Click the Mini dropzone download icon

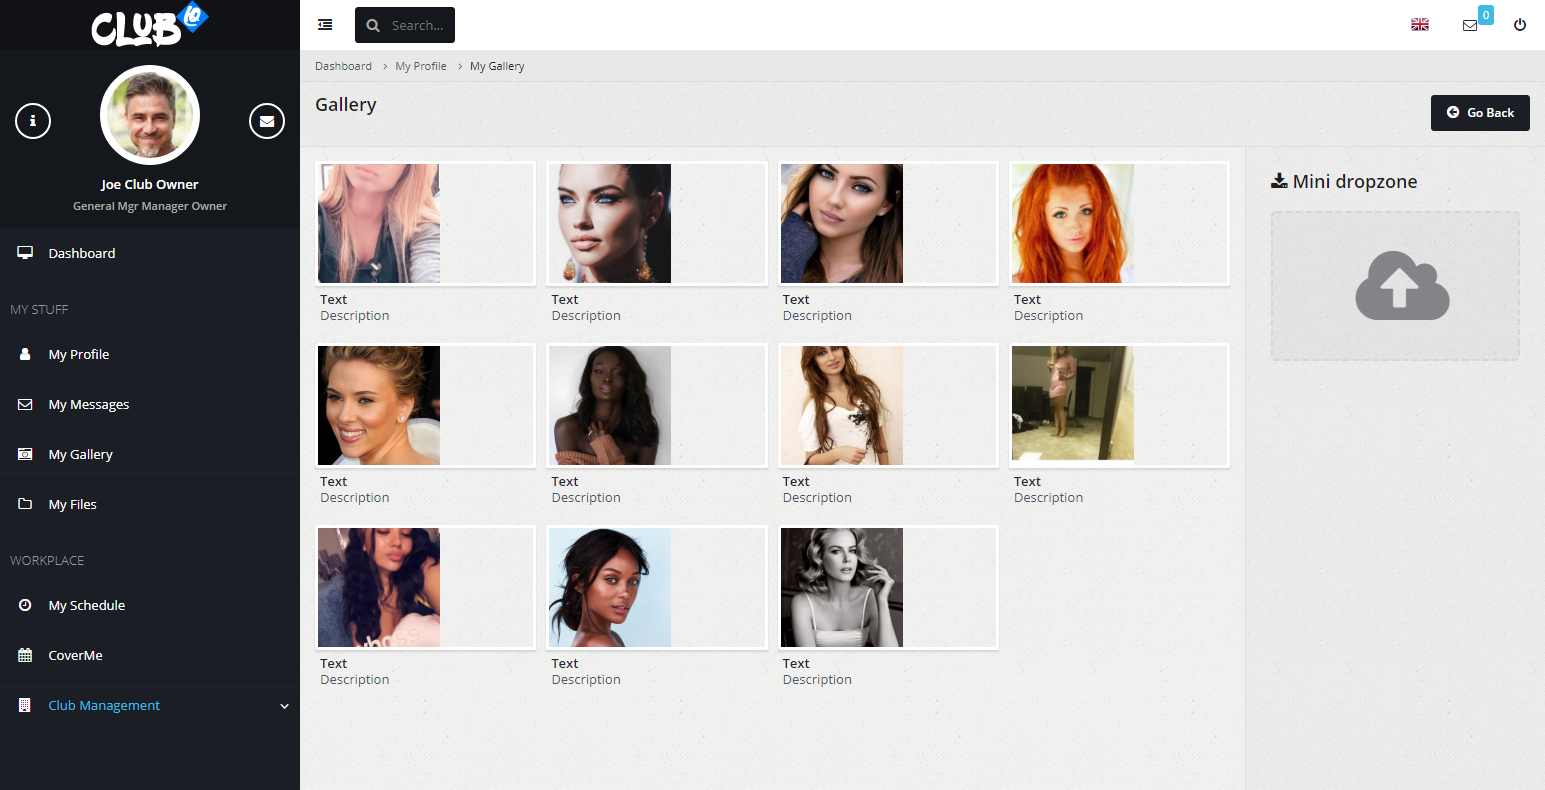[x=1279, y=181]
